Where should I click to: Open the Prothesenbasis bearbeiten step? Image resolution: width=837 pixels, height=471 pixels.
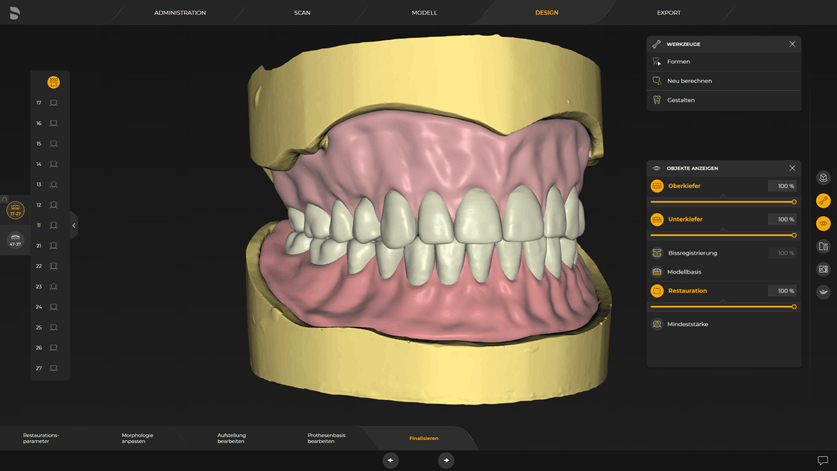point(326,438)
